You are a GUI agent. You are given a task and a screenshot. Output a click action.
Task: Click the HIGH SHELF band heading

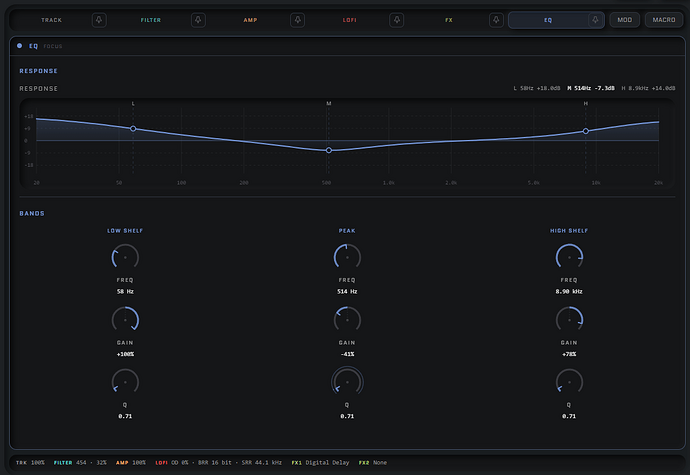click(x=569, y=231)
